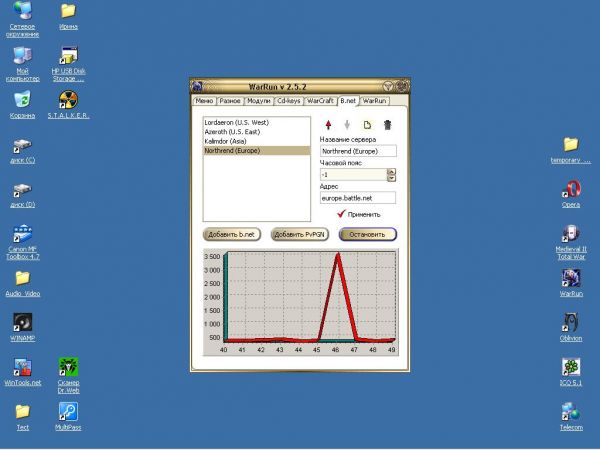Open the Модули tab
Viewport: 600px width, 450px height.
click(259, 101)
